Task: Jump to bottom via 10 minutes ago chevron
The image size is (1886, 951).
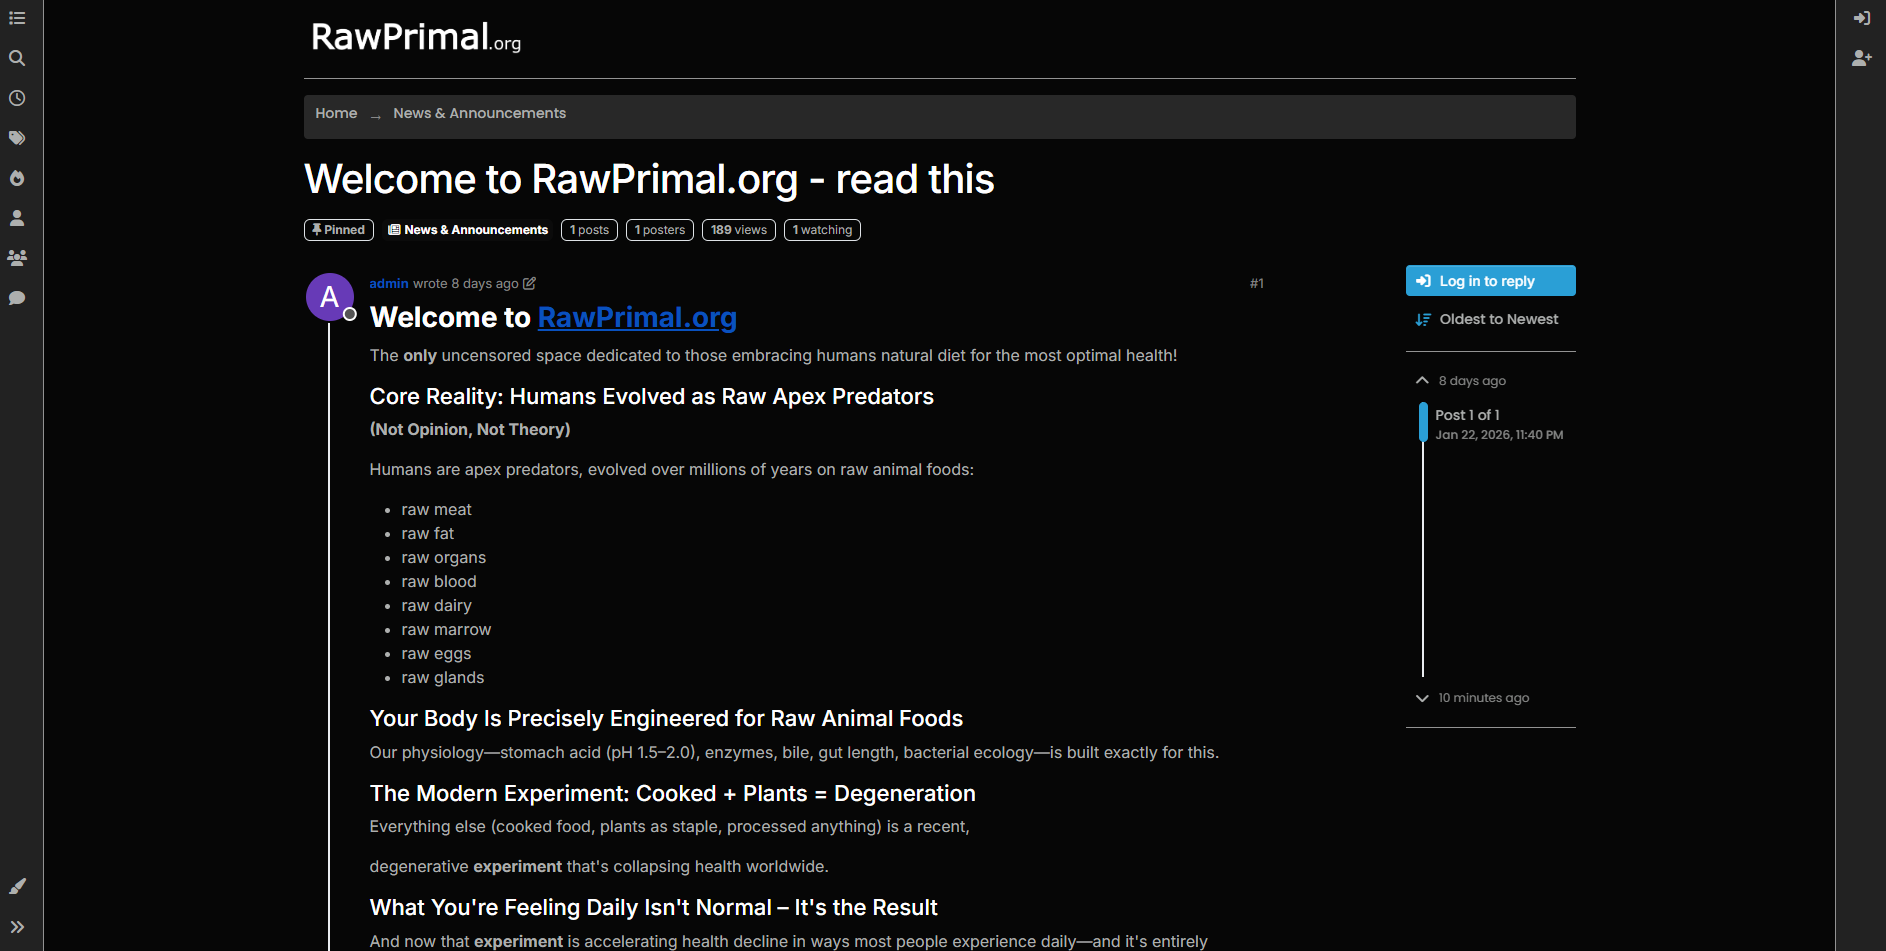Action: tap(1422, 698)
